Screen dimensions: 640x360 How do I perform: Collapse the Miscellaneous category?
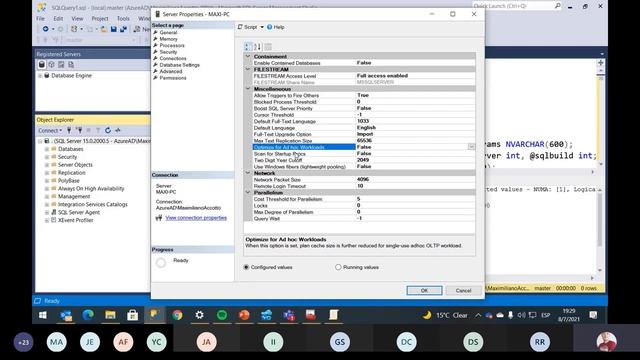(x=248, y=89)
